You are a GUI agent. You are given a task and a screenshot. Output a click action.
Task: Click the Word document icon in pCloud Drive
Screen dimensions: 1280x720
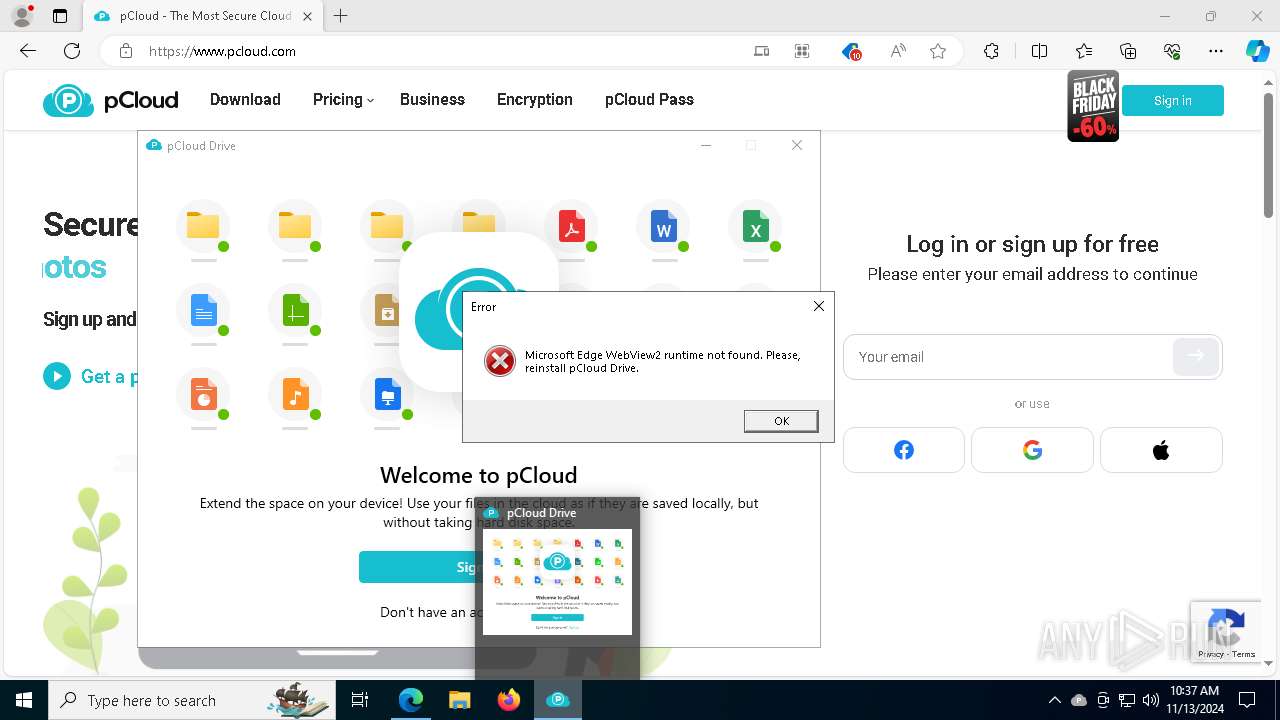pyautogui.click(x=663, y=227)
